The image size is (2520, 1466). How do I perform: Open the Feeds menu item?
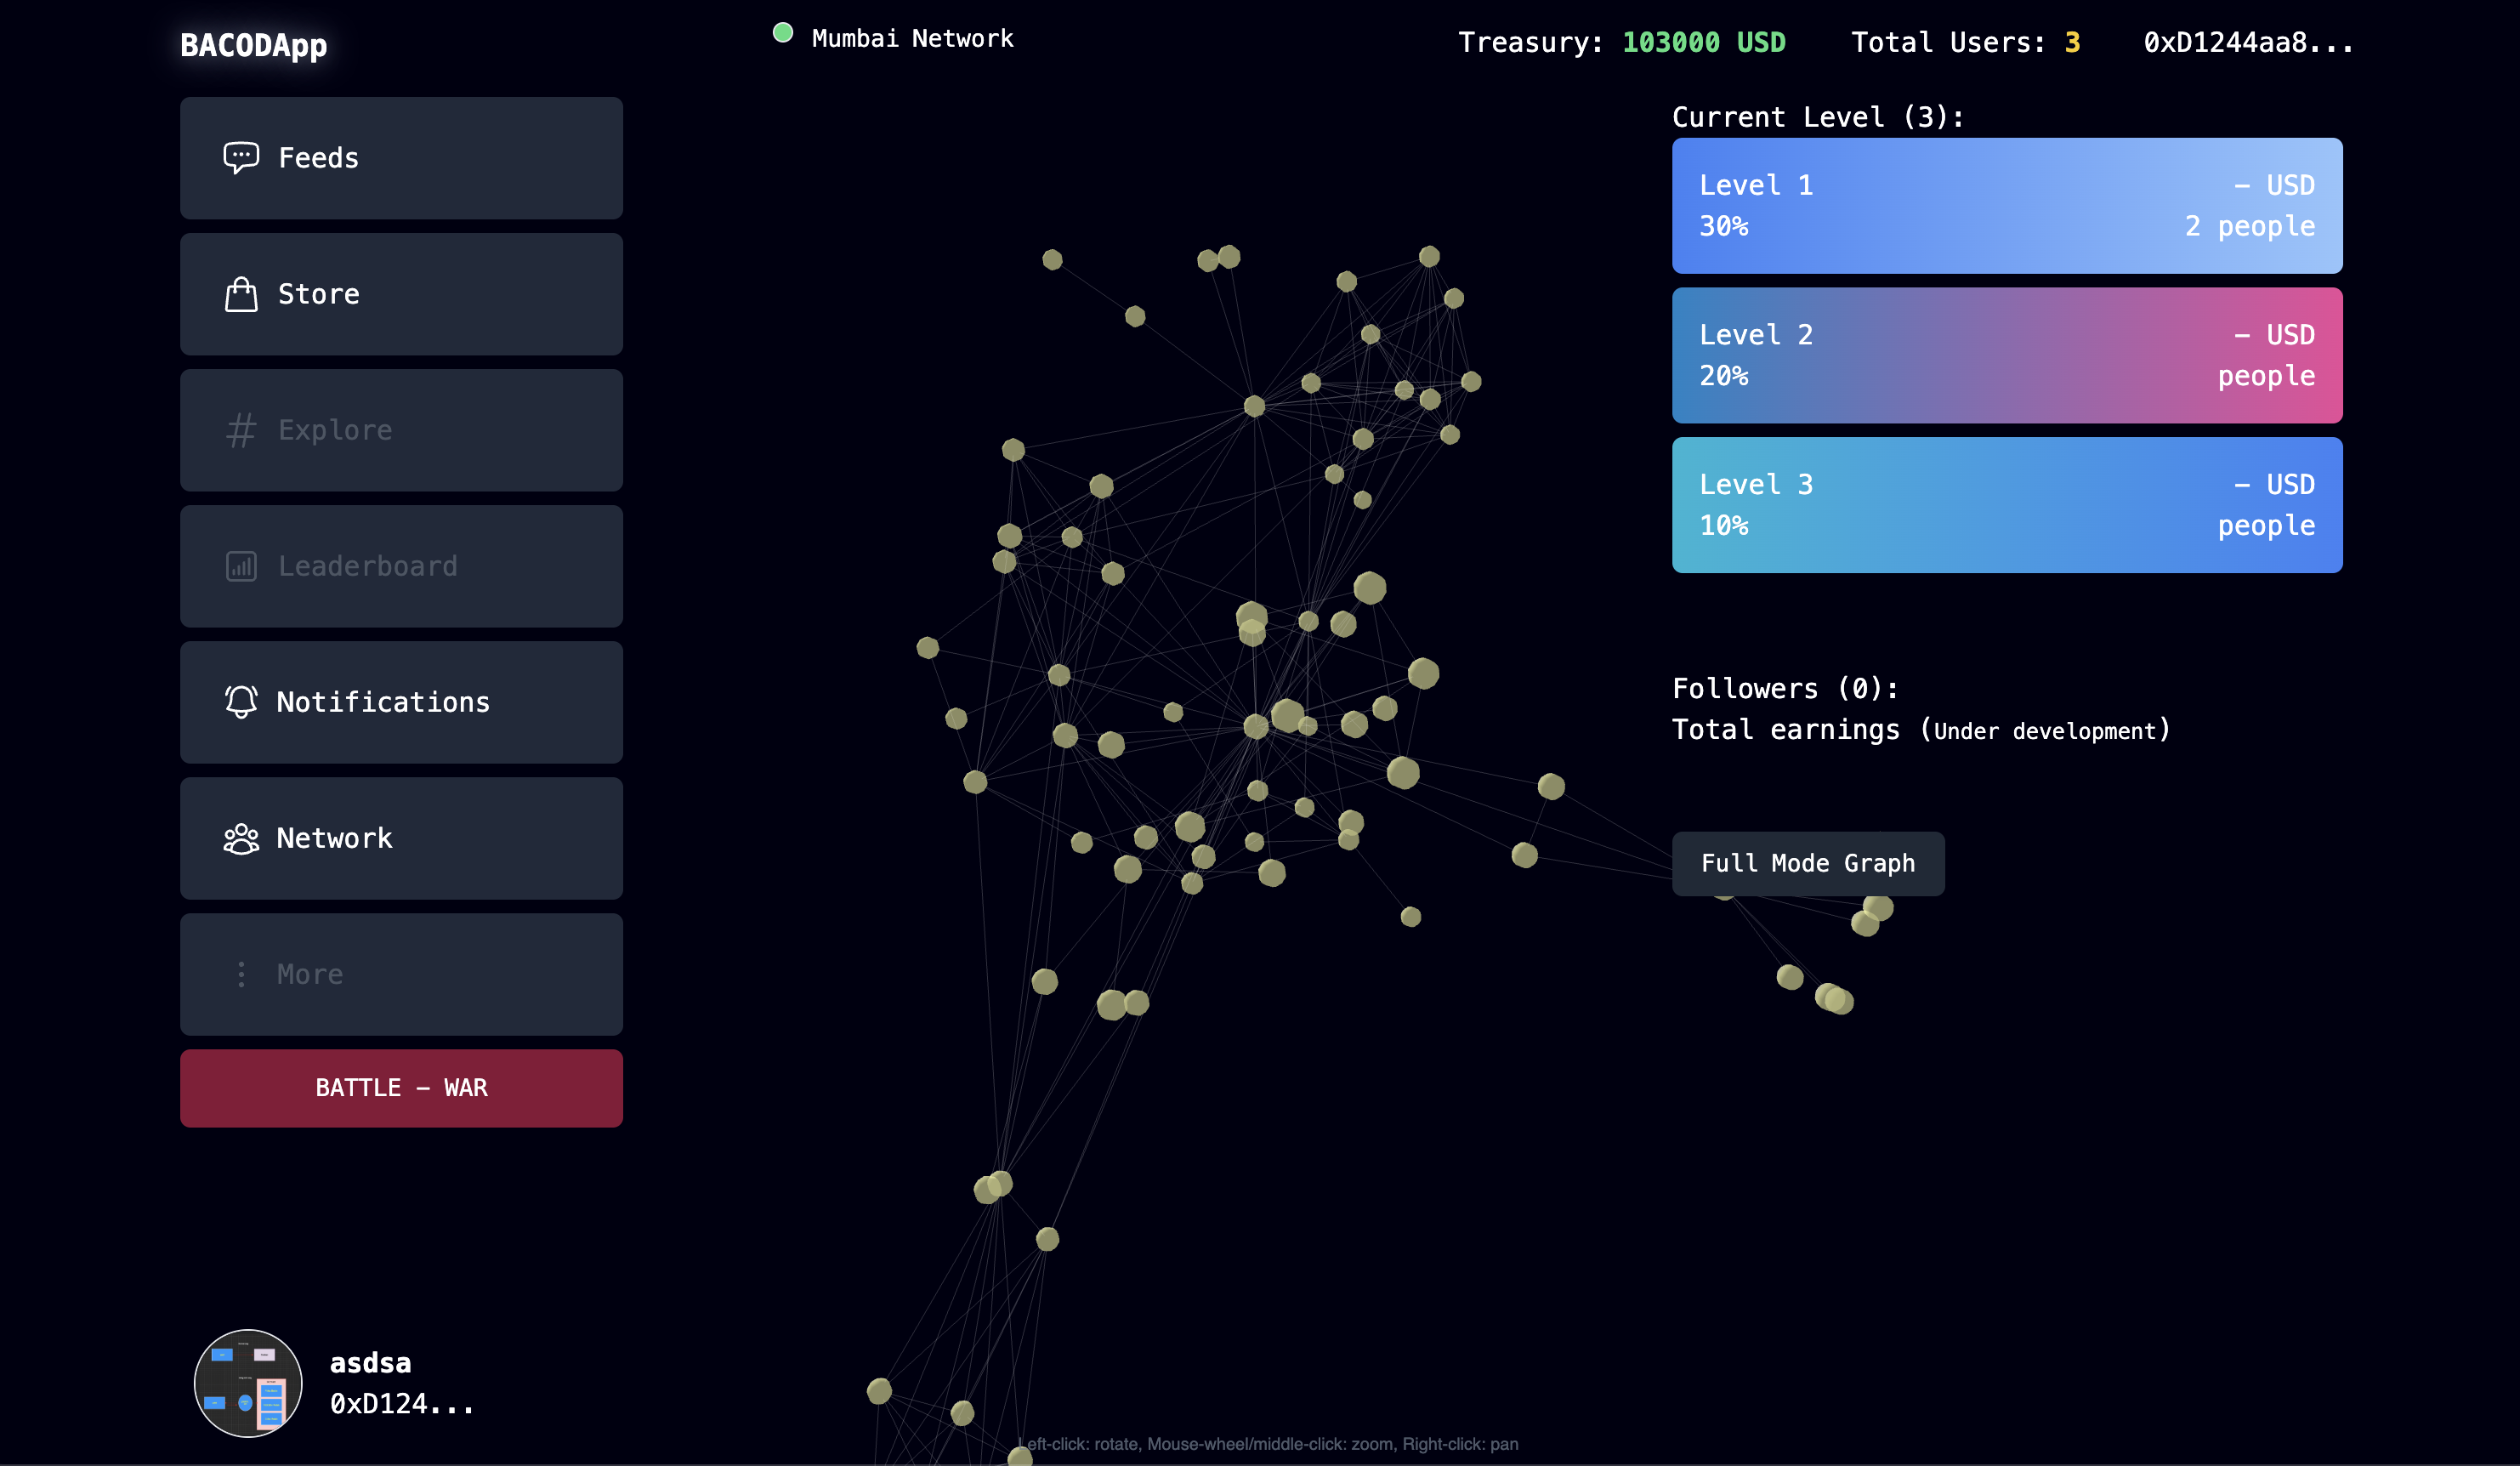point(401,158)
